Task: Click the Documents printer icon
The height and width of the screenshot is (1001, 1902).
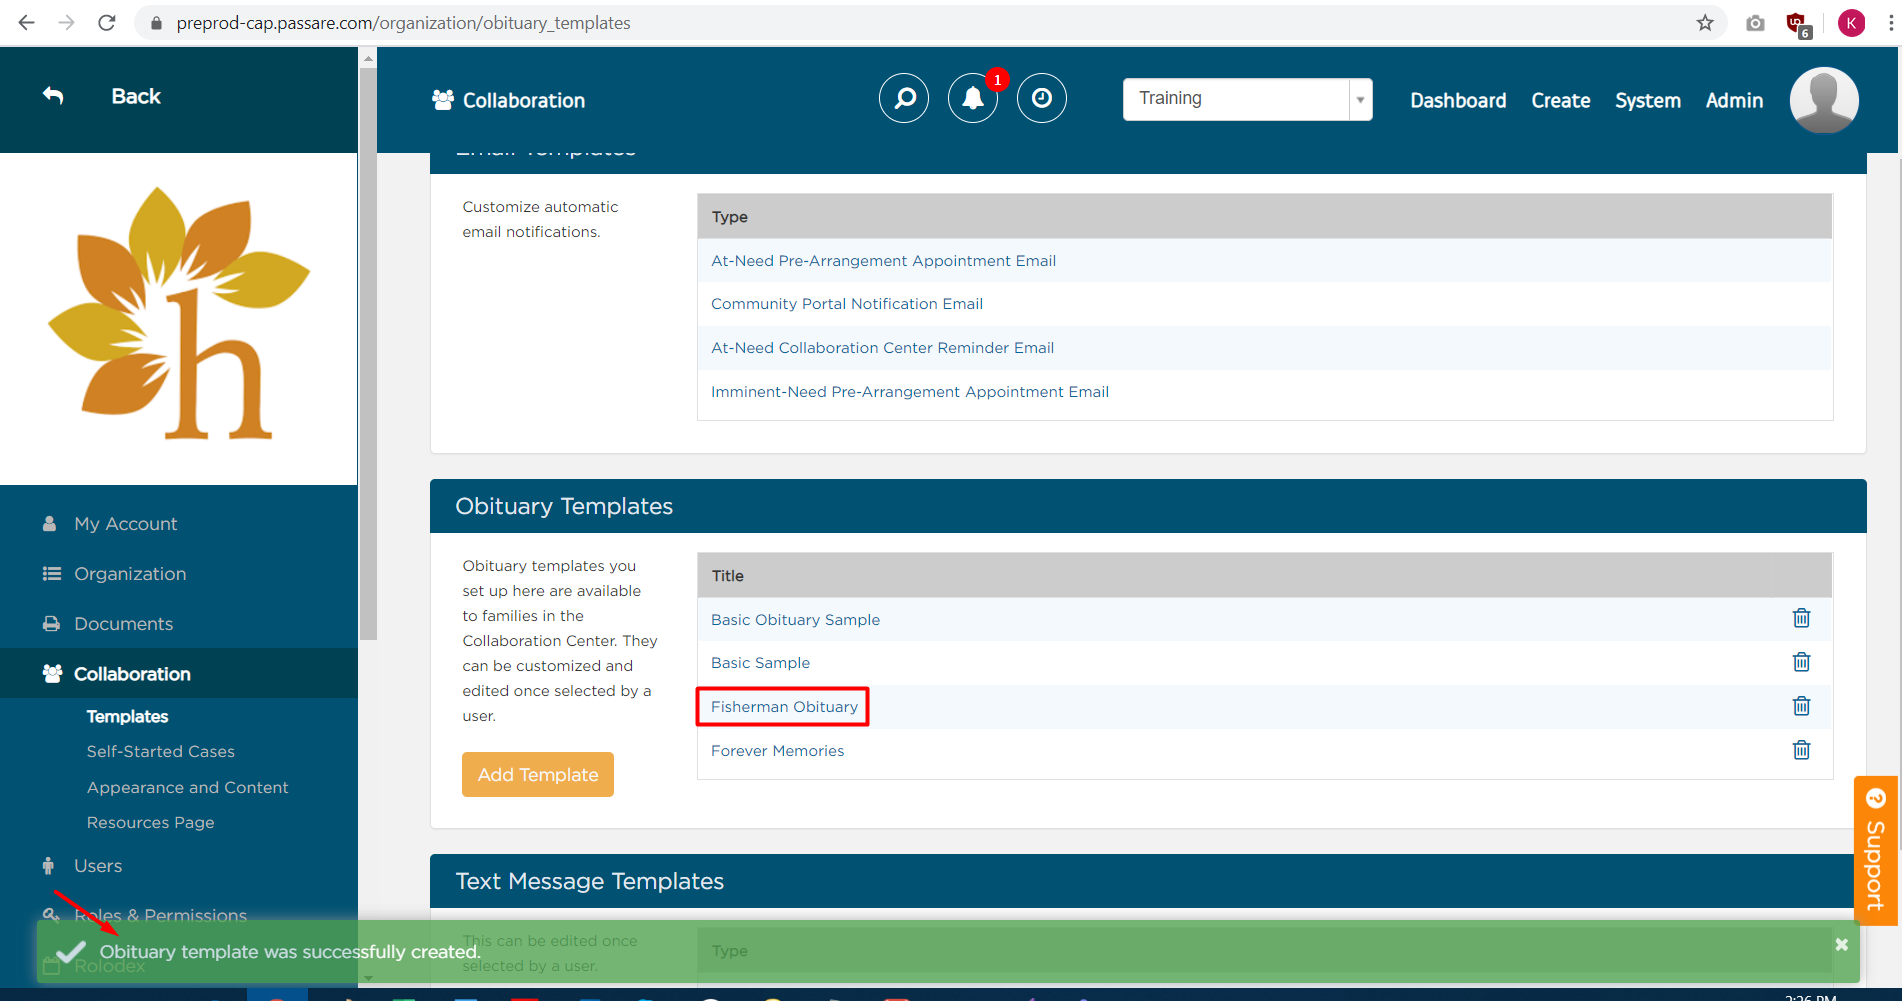Action: [51, 624]
